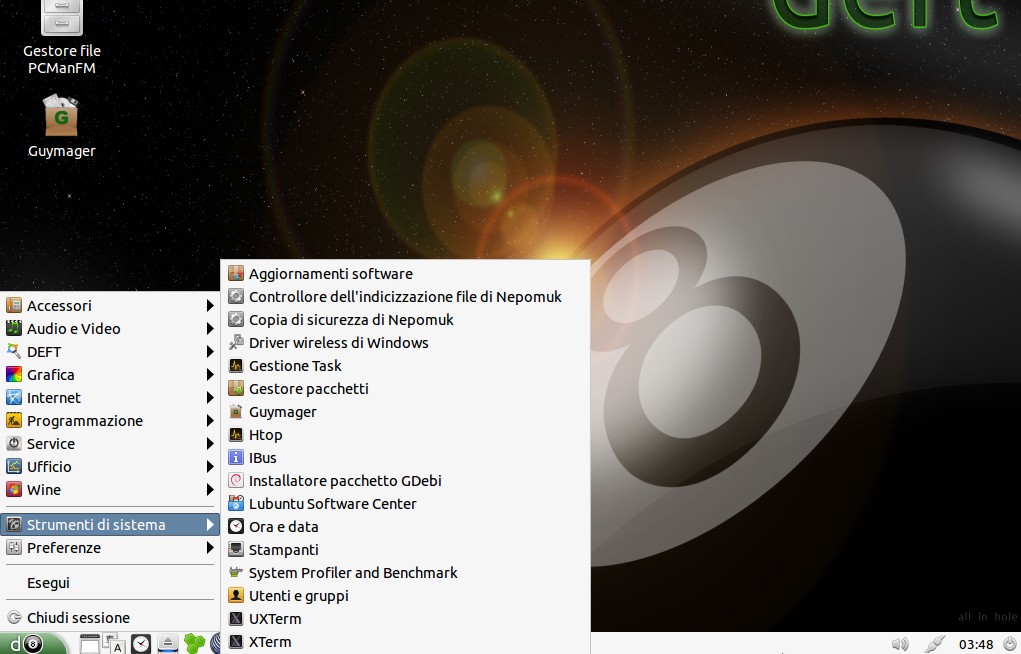Expand the Grafica submenu arrow
The height and width of the screenshot is (654, 1021).
pos(210,375)
